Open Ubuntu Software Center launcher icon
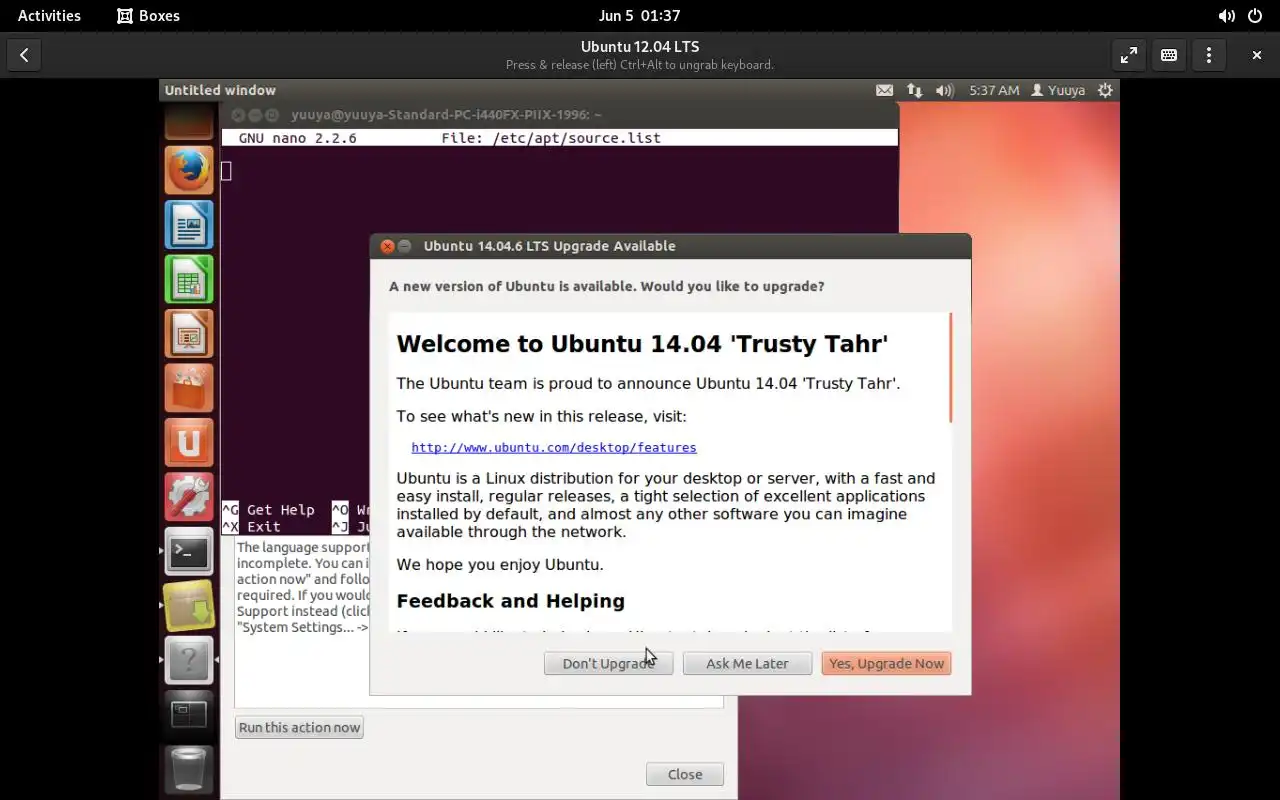This screenshot has height=800, width=1280. (189, 388)
